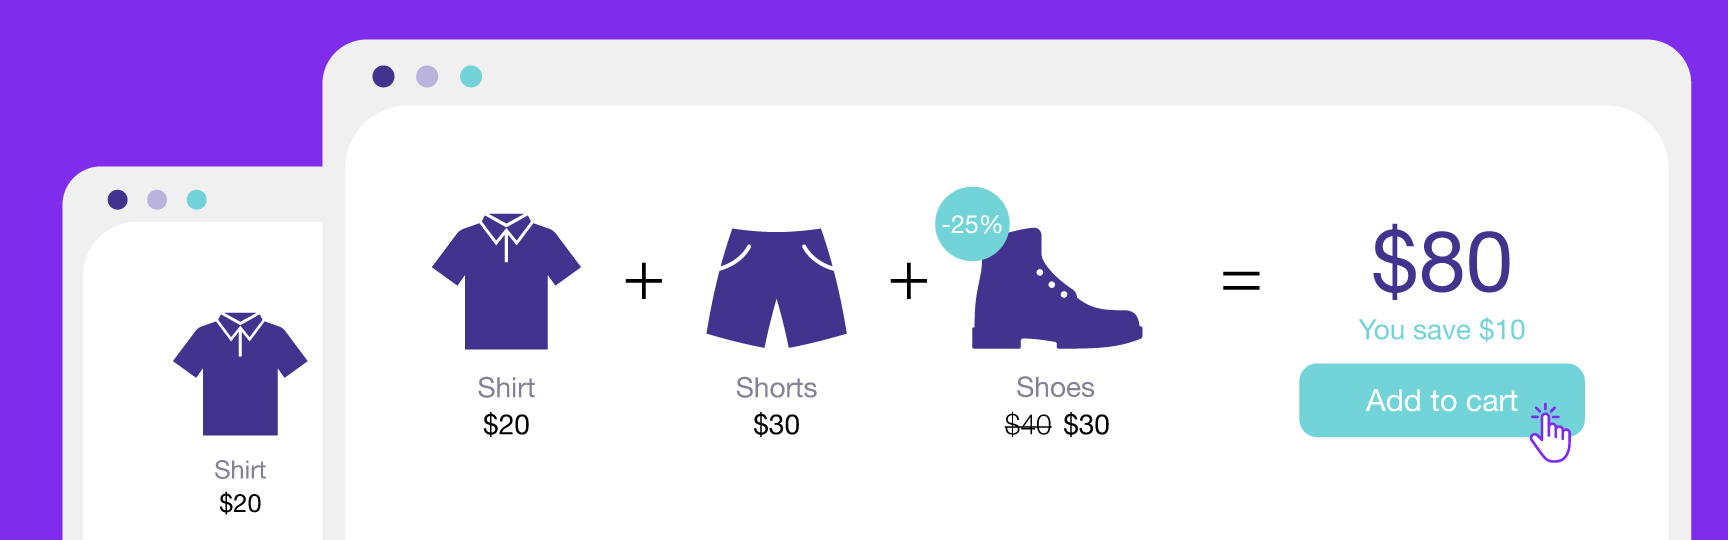Click the $80 bundle total price
The image size is (1728, 540).
click(x=1441, y=262)
